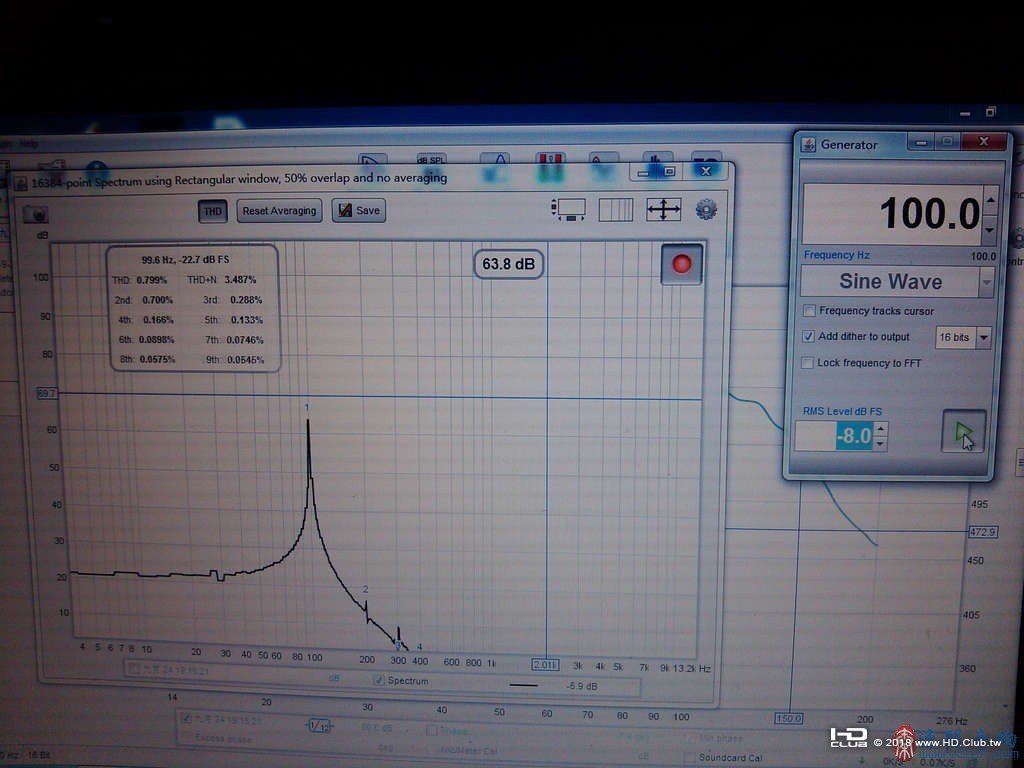Image resolution: width=1024 pixels, height=768 pixels.
Task: Click the floppy disk icon on the Save button
Action: (x=345, y=210)
